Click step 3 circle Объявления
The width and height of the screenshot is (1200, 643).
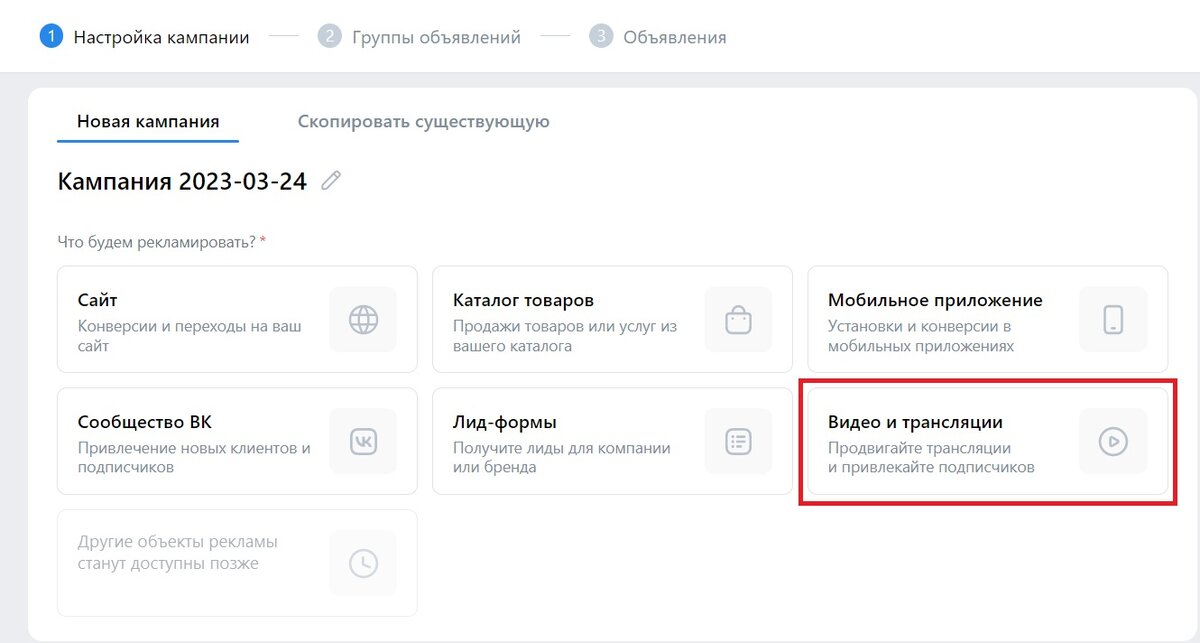tap(600, 37)
